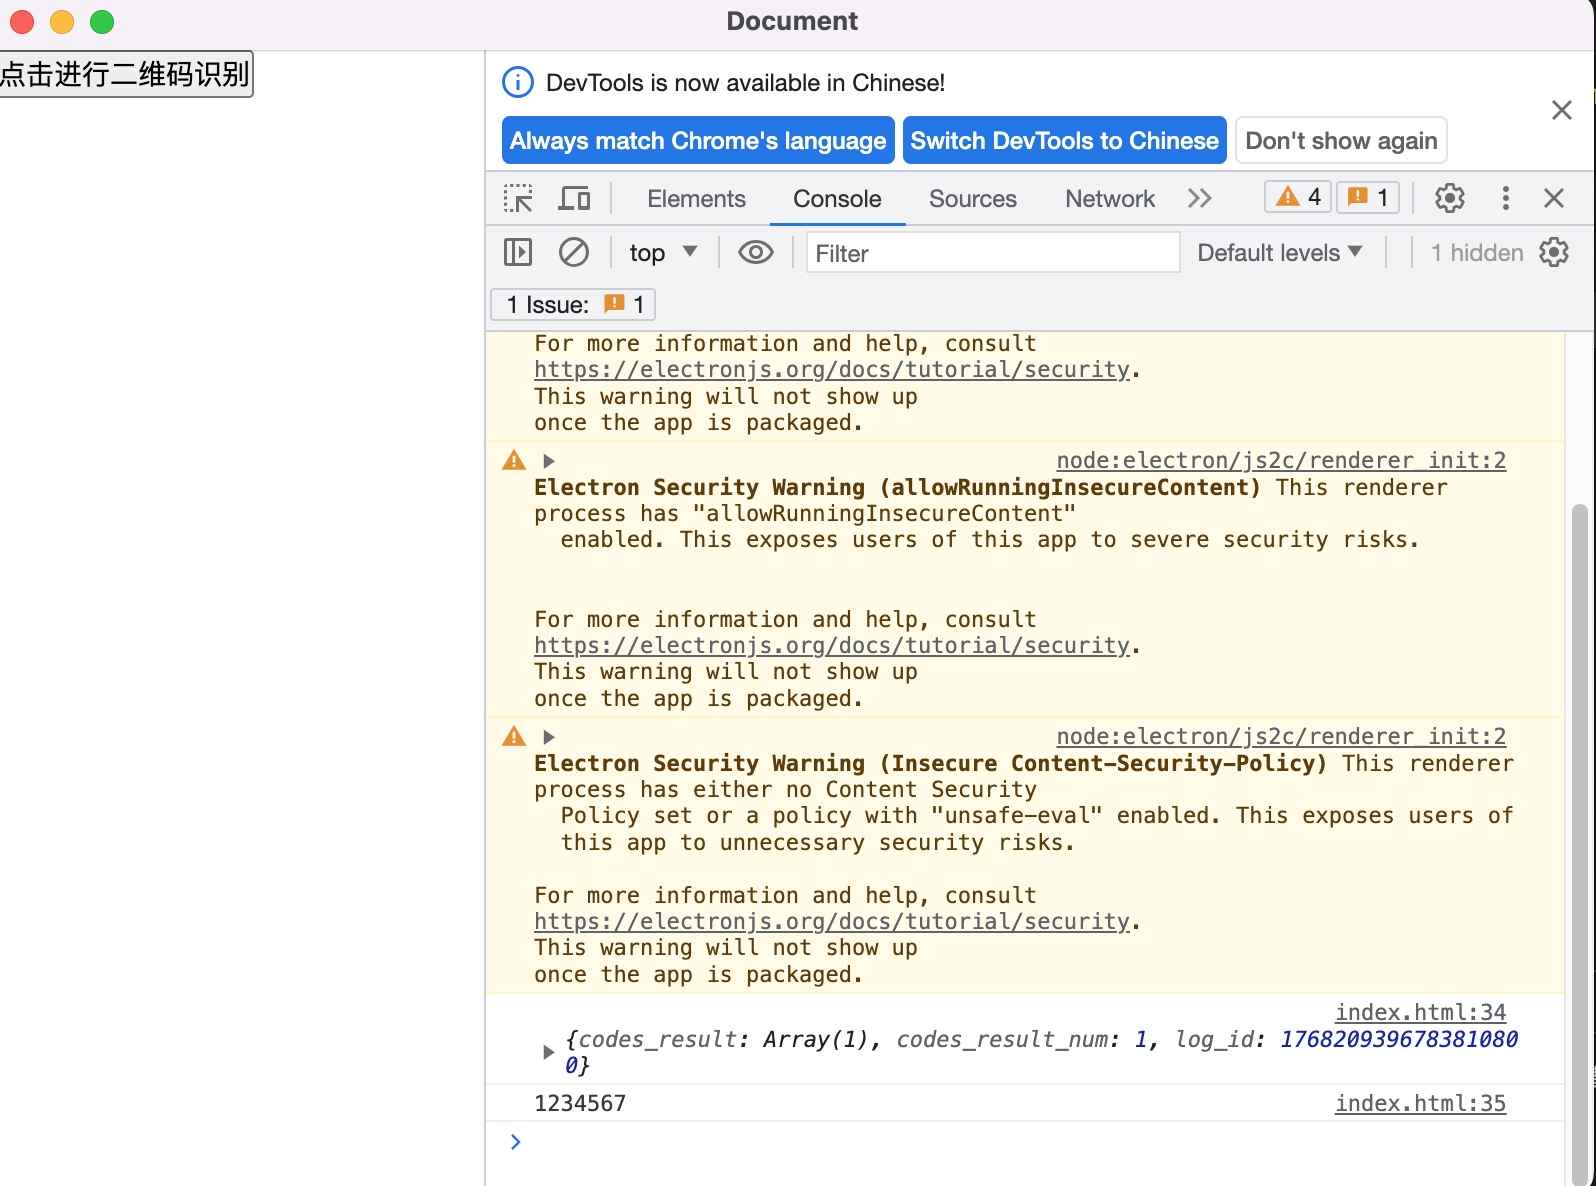1596x1186 pixels.
Task: Show more DevTools tabs via chevrons
Action: click(x=1200, y=198)
